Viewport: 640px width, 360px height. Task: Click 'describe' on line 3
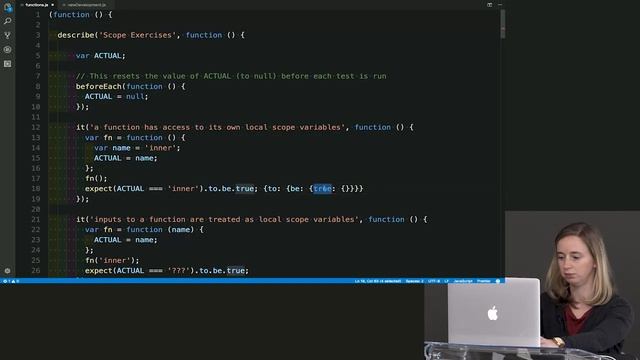click(x=76, y=35)
